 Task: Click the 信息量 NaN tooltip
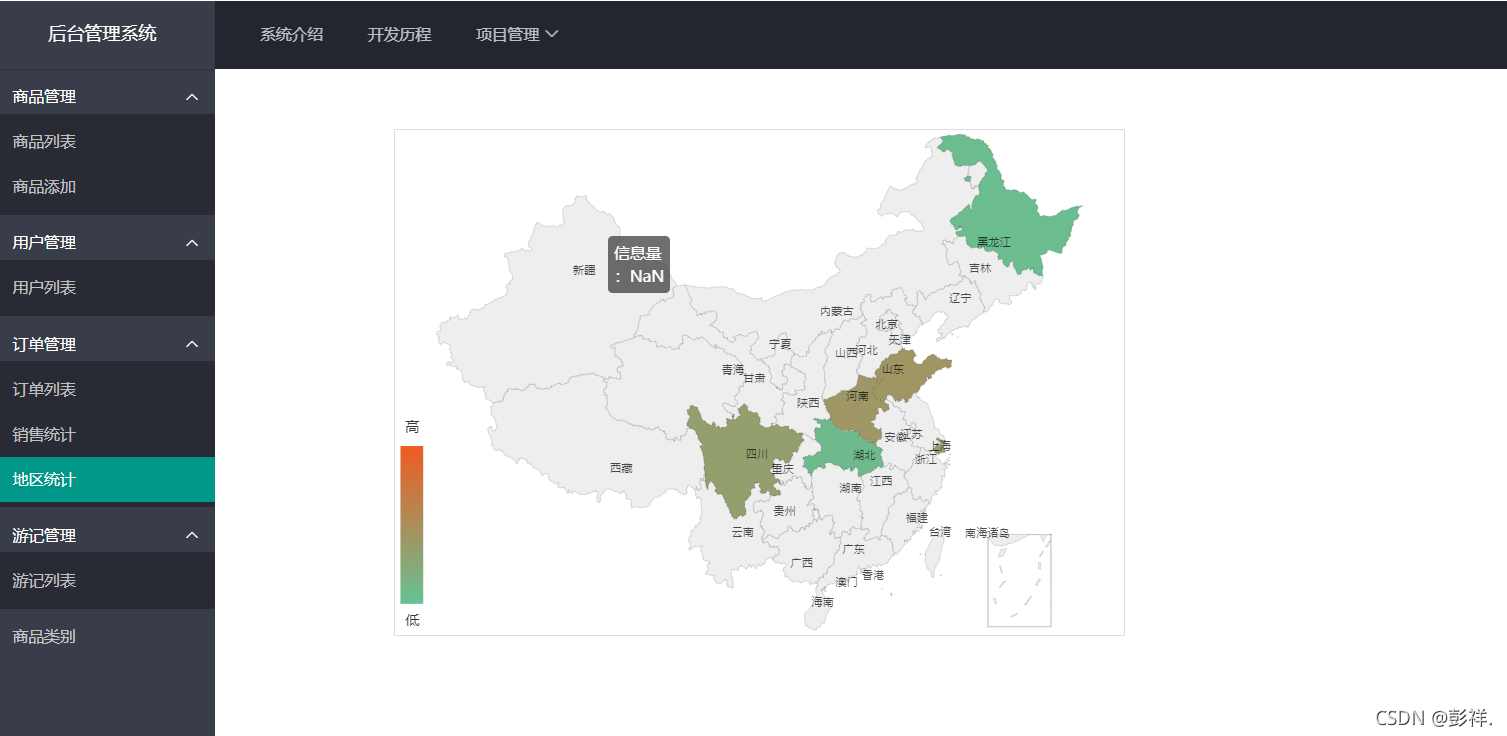639,265
